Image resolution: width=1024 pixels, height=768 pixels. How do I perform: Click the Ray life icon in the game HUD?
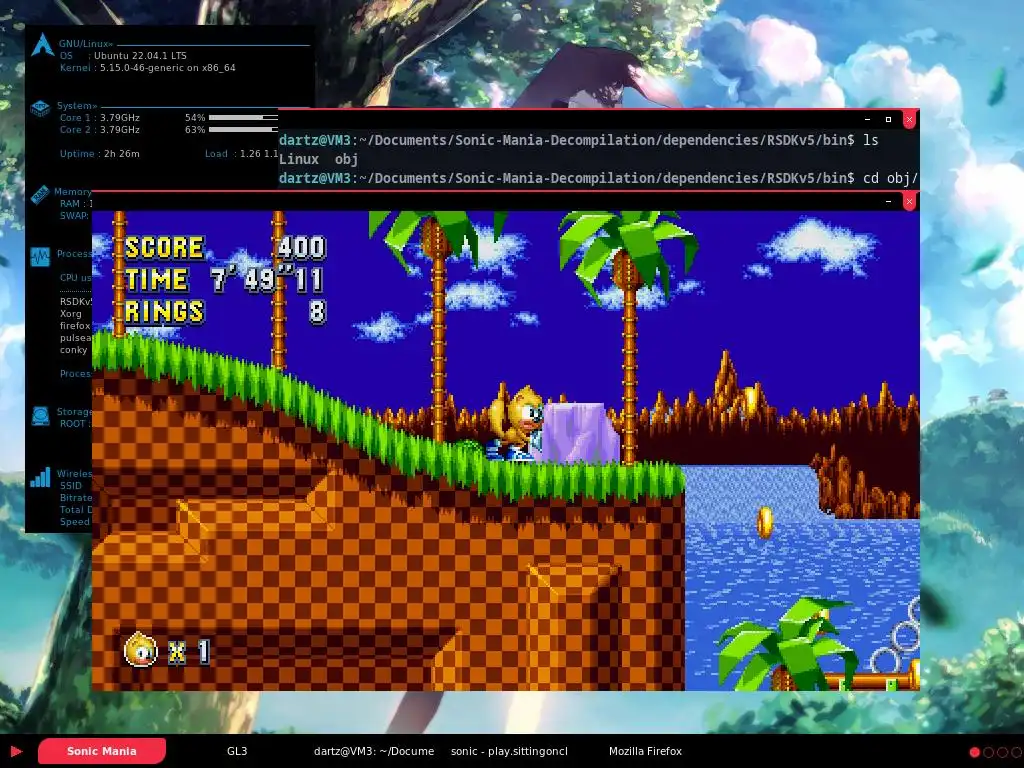pos(140,650)
